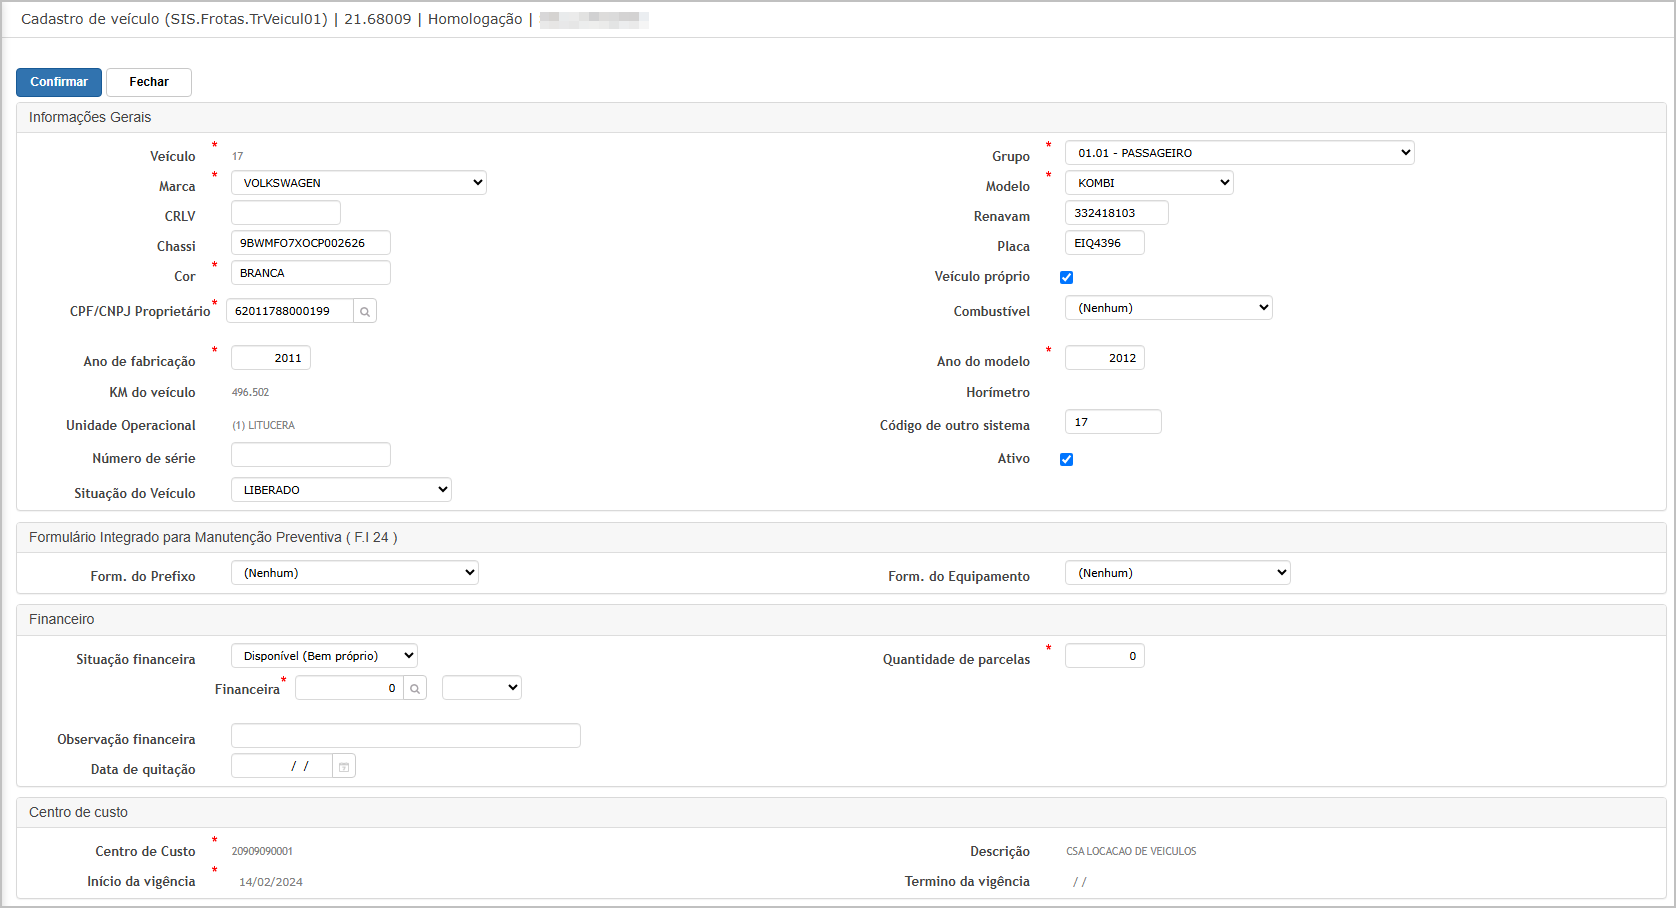Image resolution: width=1676 pixels, height=908 pixels.
Task: Open Situação do Veículo dropdown LIBERADO
Action: tap(341, 490)
